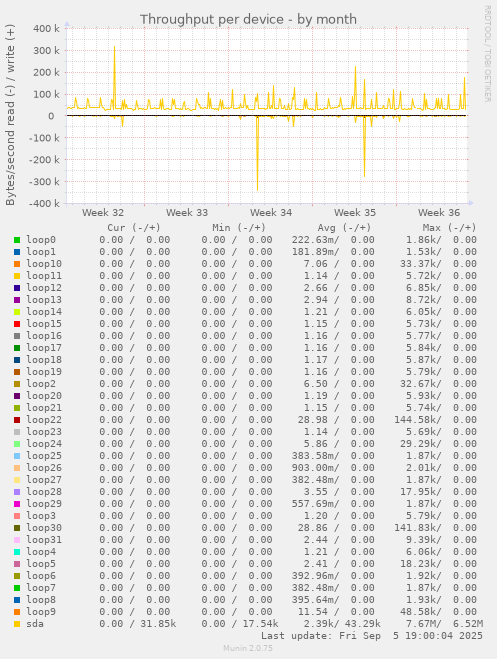Click the loop13 purple color swatch
Image resolution: width=497 pixels, height=659 pixels.
[x=17, y=300]
